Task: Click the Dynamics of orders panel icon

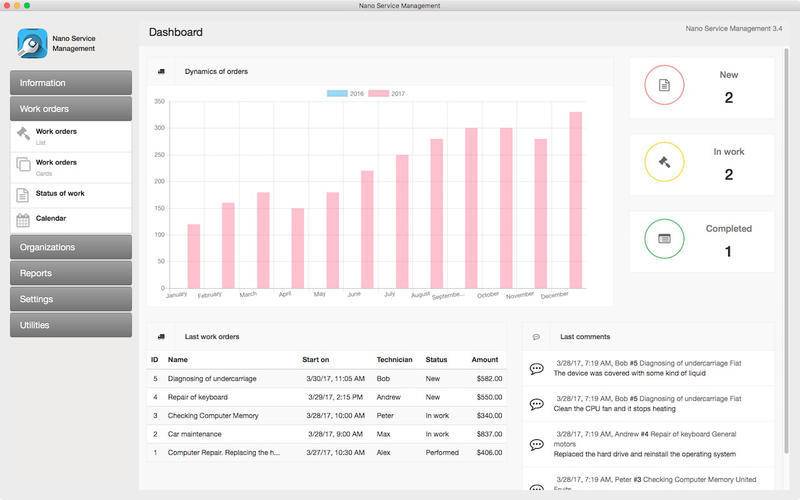Action: (x=161, y=71)
